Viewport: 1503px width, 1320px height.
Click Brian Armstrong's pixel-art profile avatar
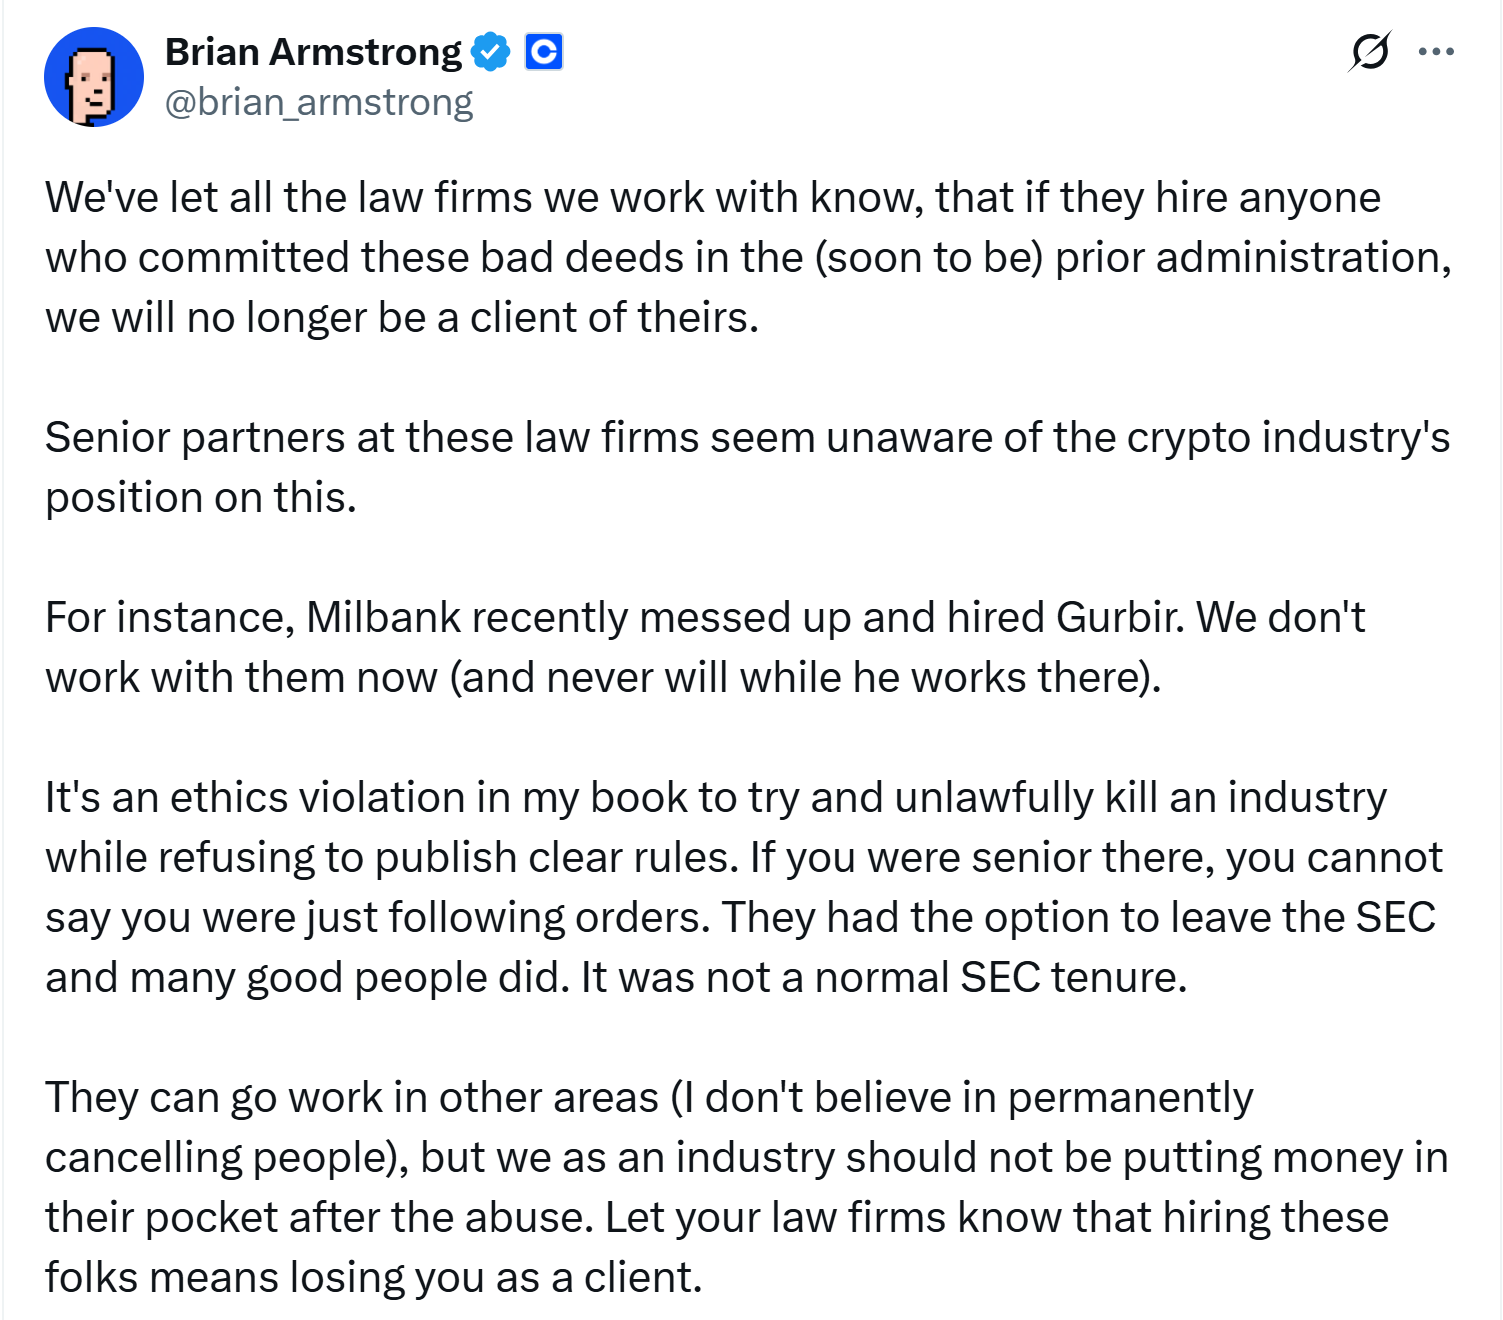94,77
